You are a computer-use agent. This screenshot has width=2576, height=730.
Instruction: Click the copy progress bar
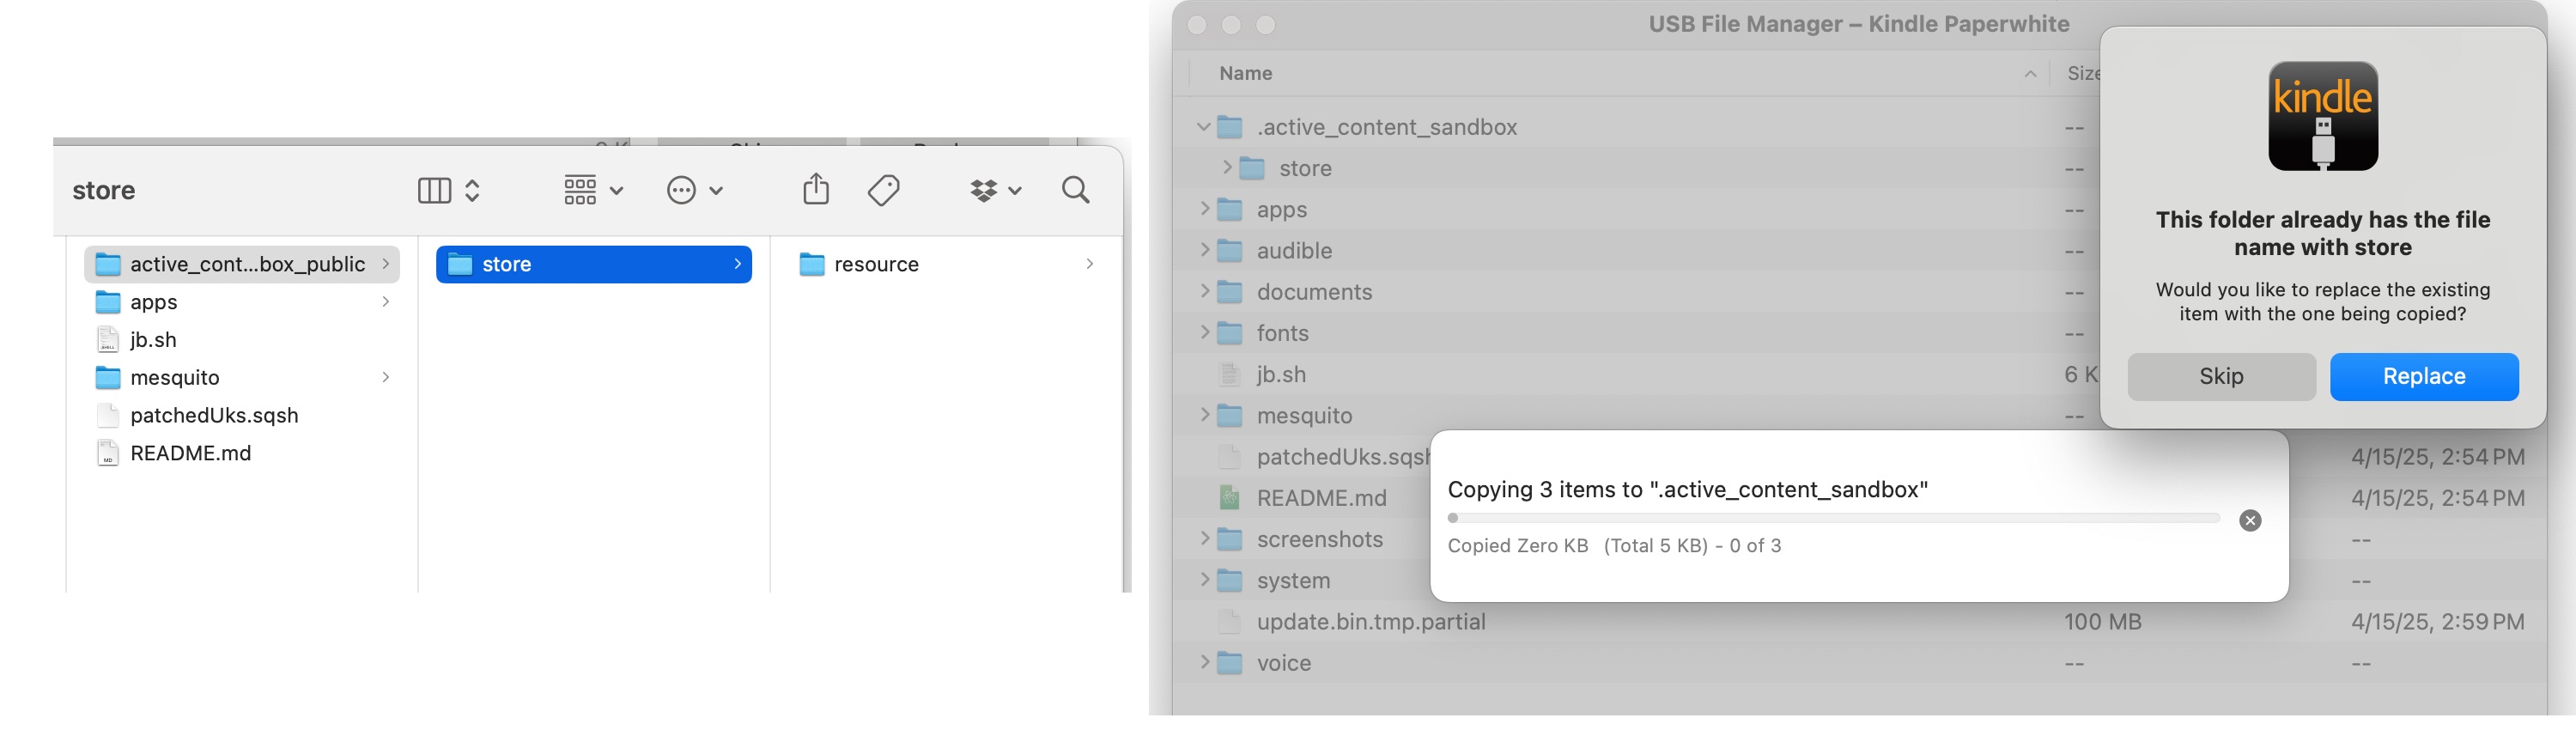click(1833, 518)
